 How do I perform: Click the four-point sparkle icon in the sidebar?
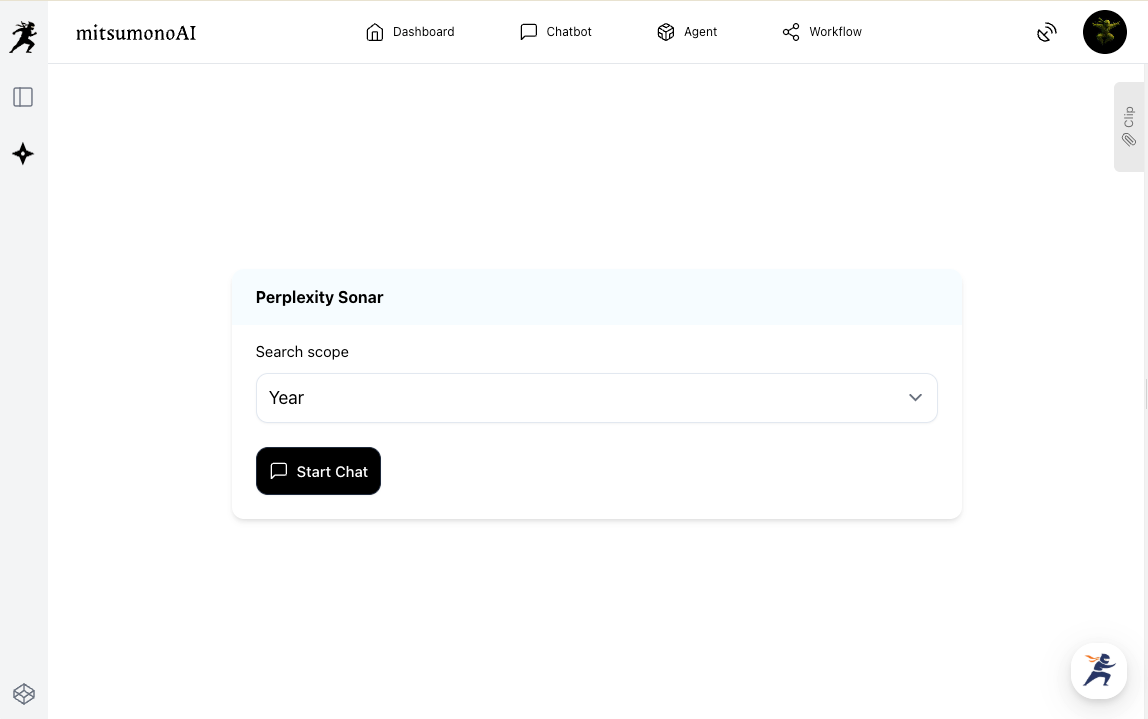(x=23, y=153)
